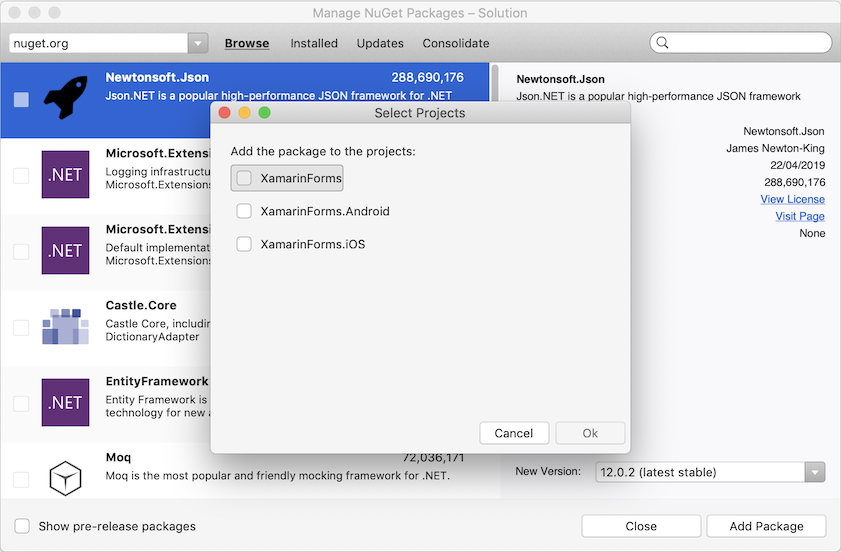This screenshot has width=841, height=552.
Task: Open the View License link
Action: (x=792, y=199)
